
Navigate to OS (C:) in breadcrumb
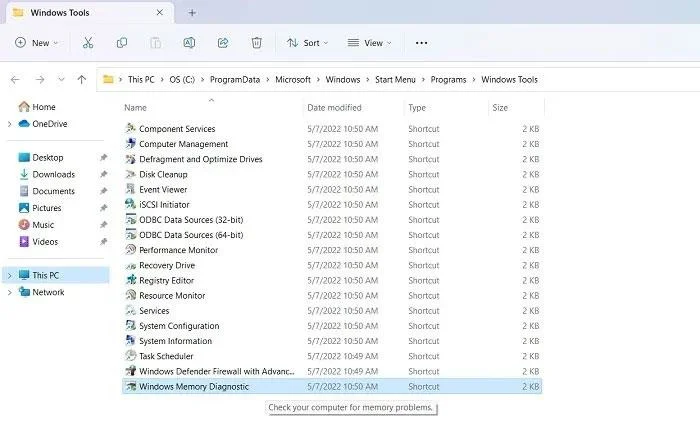(182, 79)
